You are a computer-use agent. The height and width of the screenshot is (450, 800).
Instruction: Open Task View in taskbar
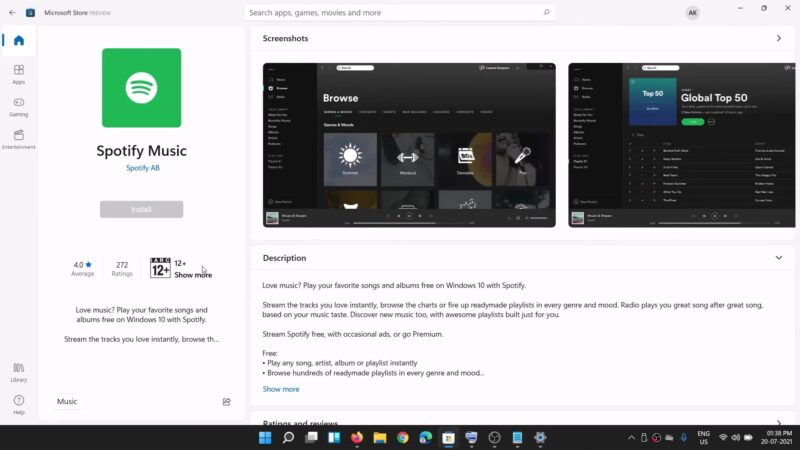(x=311, y=438)
